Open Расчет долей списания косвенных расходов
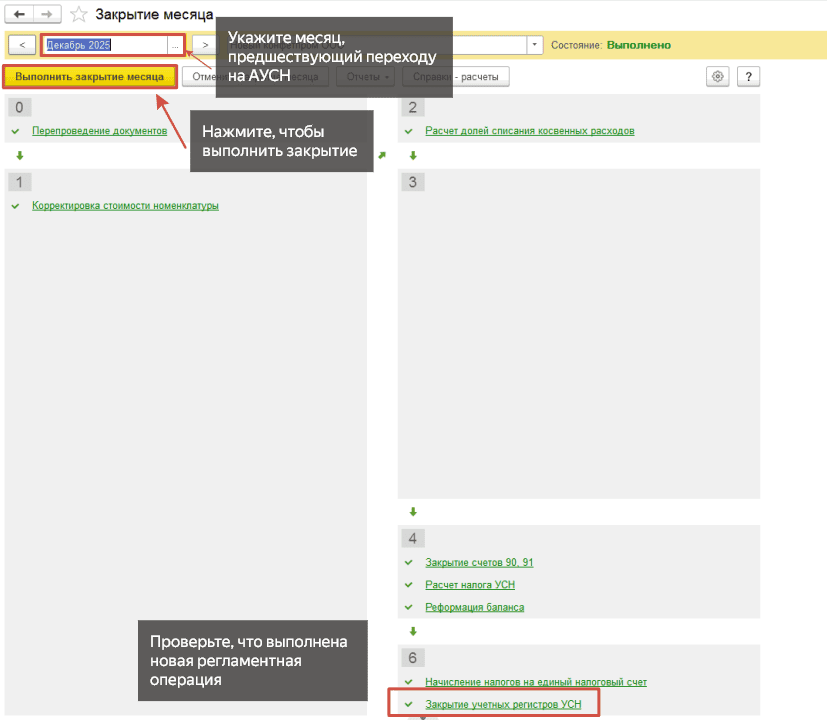This screenshot has height=720, width=827. (530, 131)
